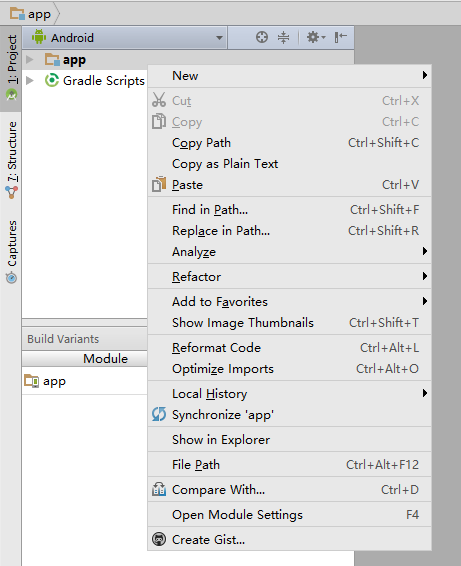This screenshot has width=461, height=566.
Task: Click the Compare With icon
Action: point(159,489)
